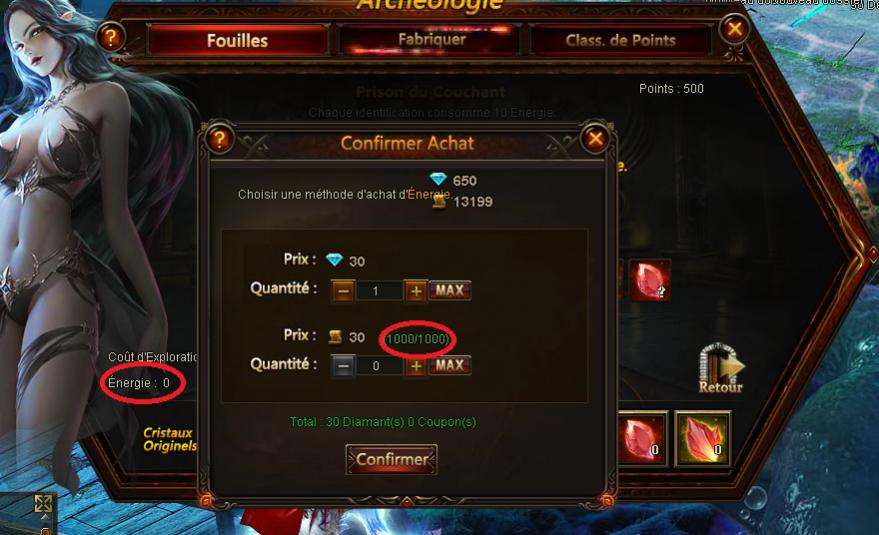
Task: Click the coupon balance icon showing 13199
Action: click(439, 200)
